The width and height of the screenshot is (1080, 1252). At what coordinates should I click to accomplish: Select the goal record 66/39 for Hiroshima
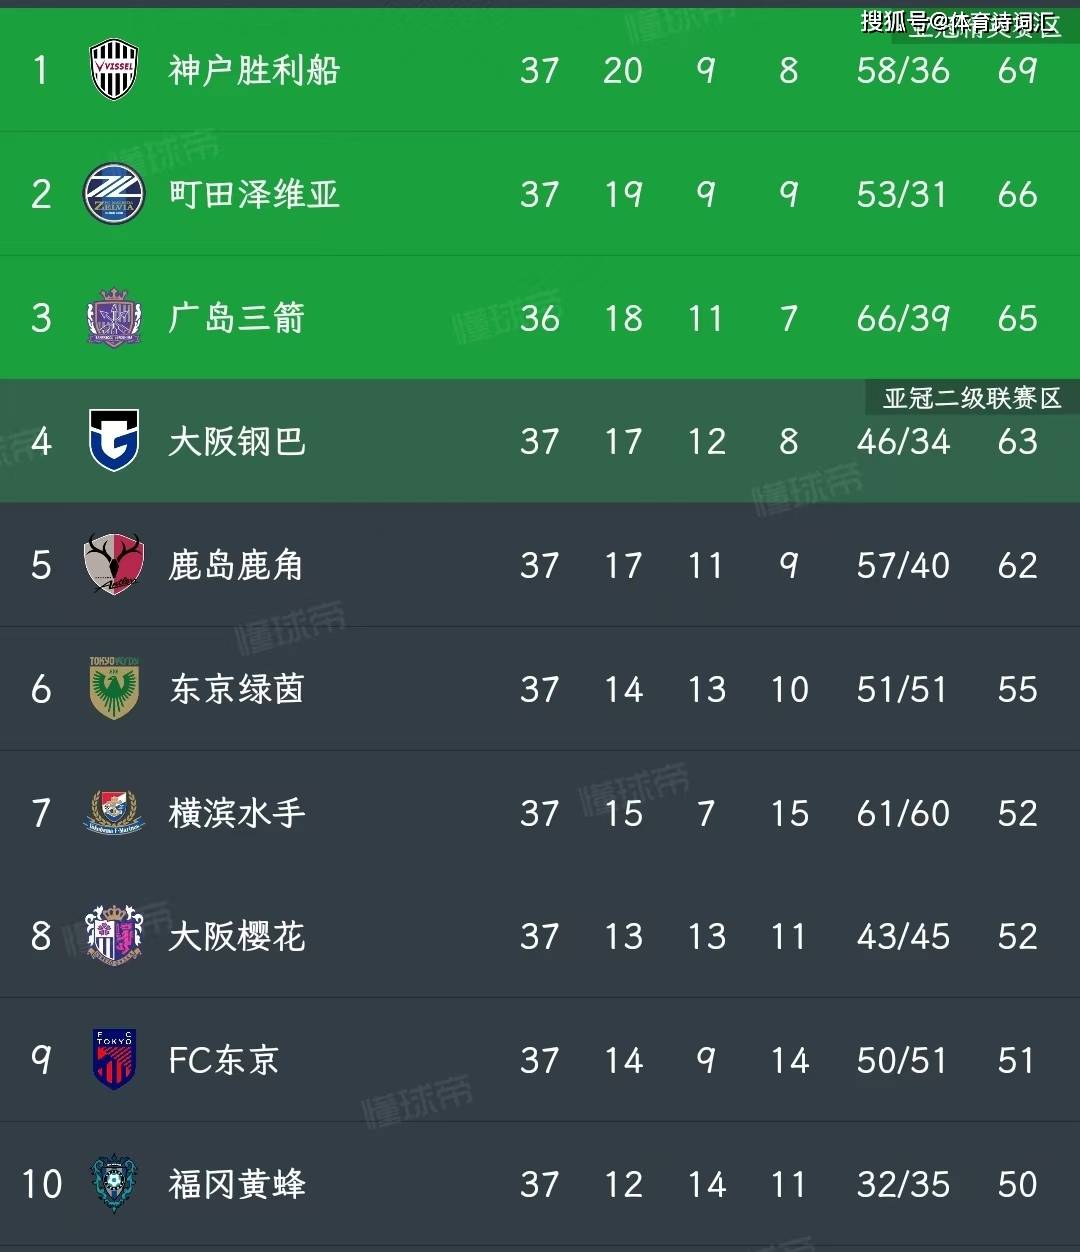(902, 317)
